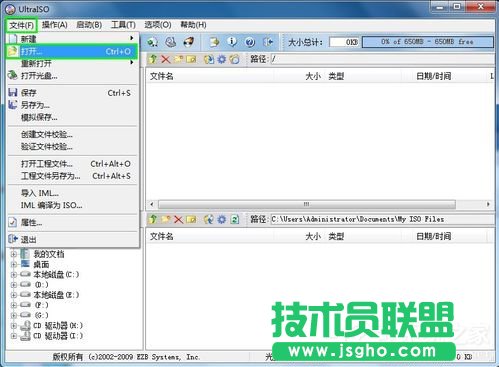Click the horizontal scrollbar thumb in upper pane
The width and height of the screenshot is (499, 367).
click(307, 204)
